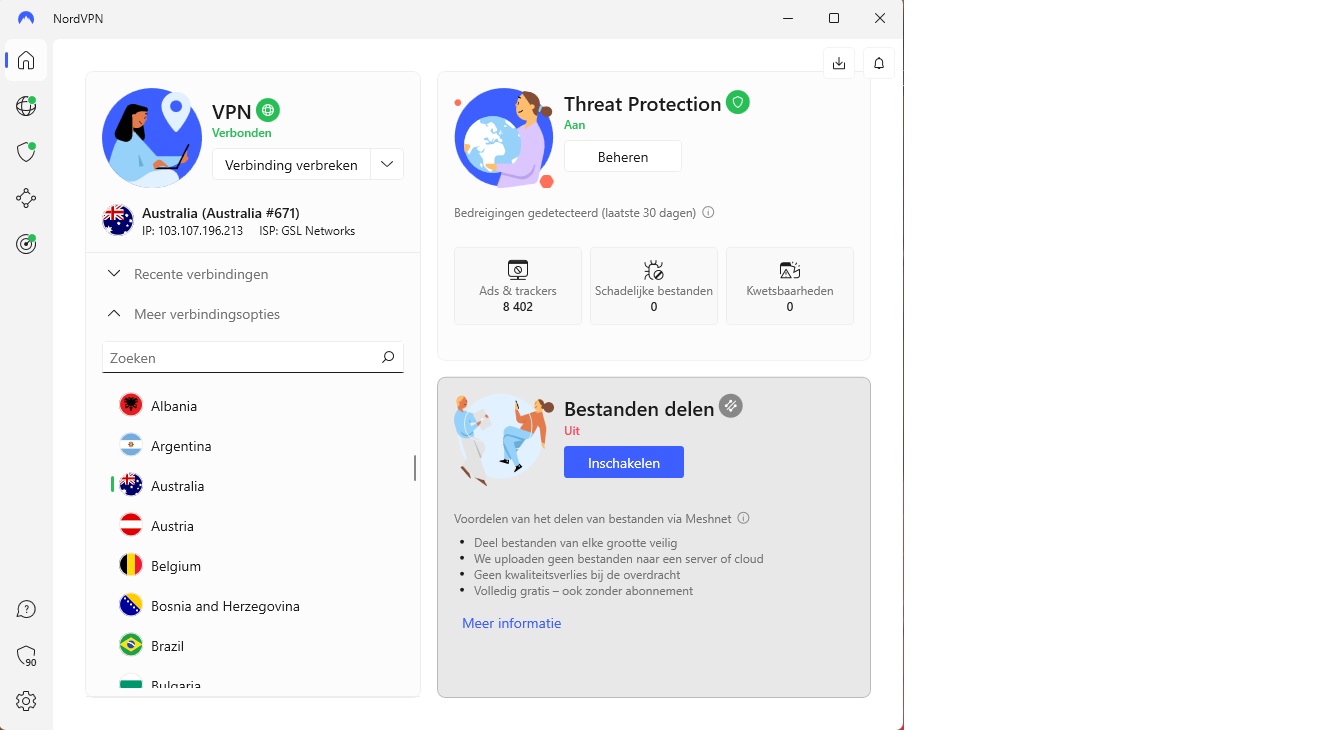The height and width of the screenshot is (730, 1333).
Task: Collapse Meer verbindingsopties section
Action: coord(207,314)
